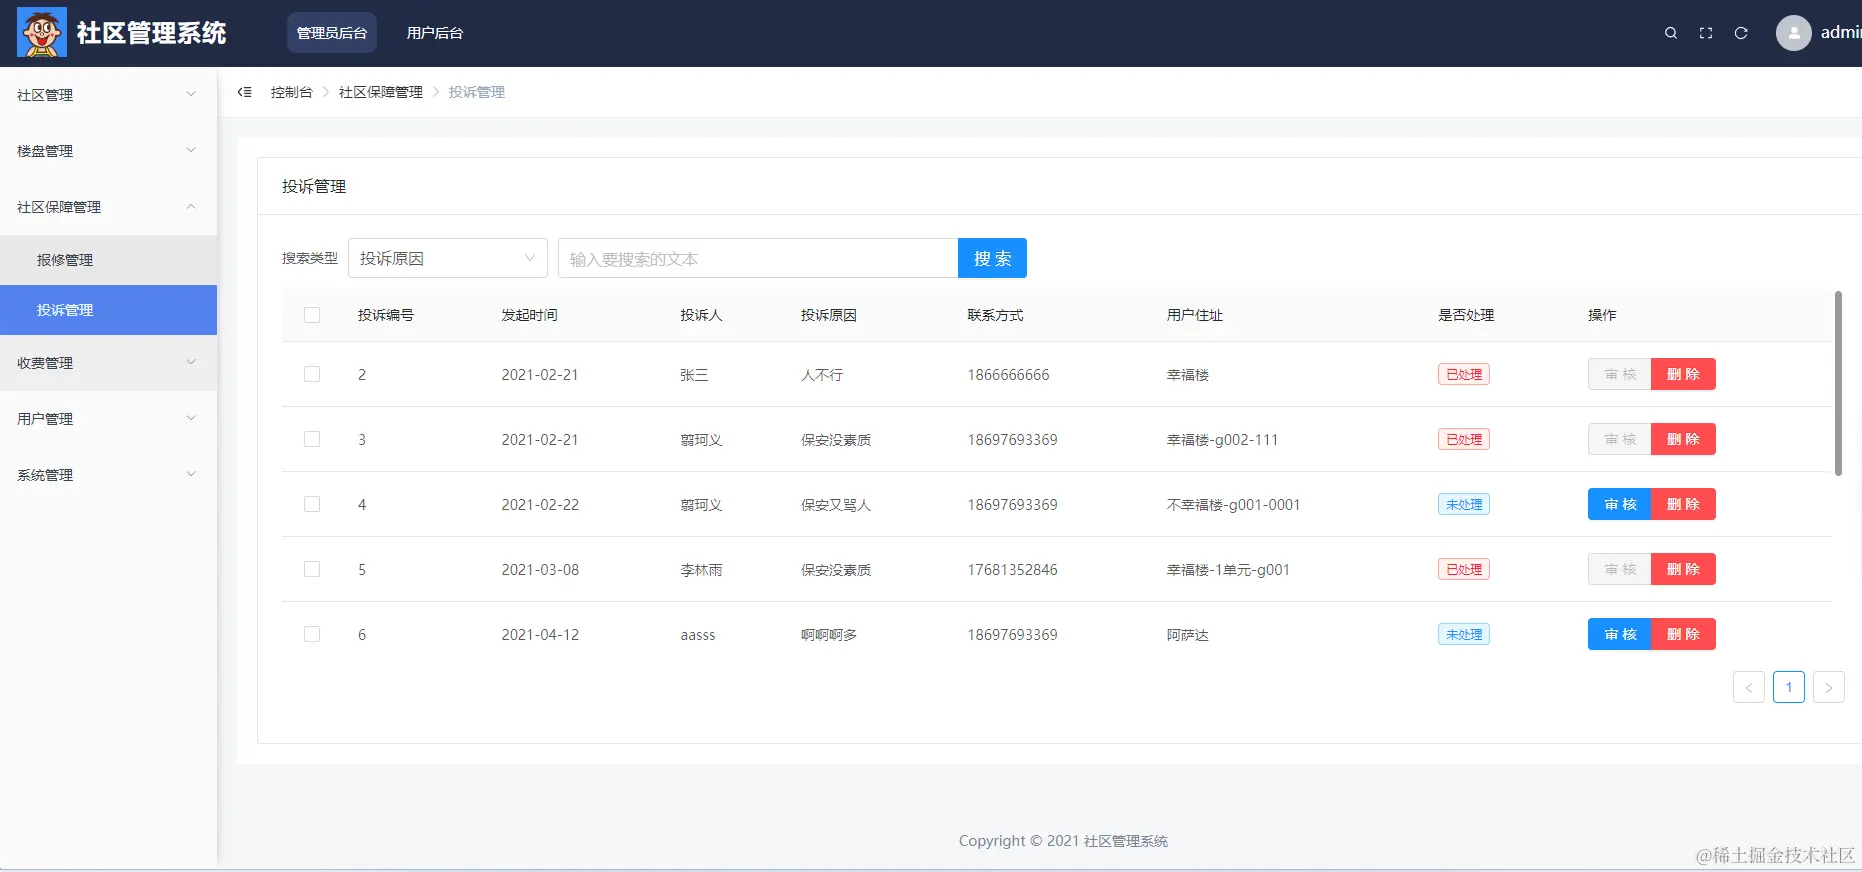This screenshot has width=1862, height=872.
Task: Open the 投诉原因 search type dropdown
Action: 448,258
